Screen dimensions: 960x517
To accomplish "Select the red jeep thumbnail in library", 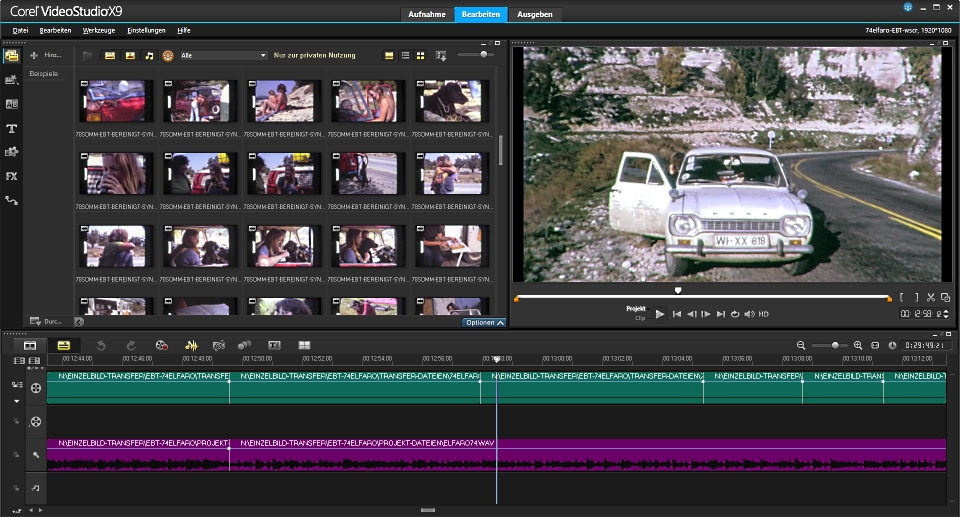I will coord(114,101).
